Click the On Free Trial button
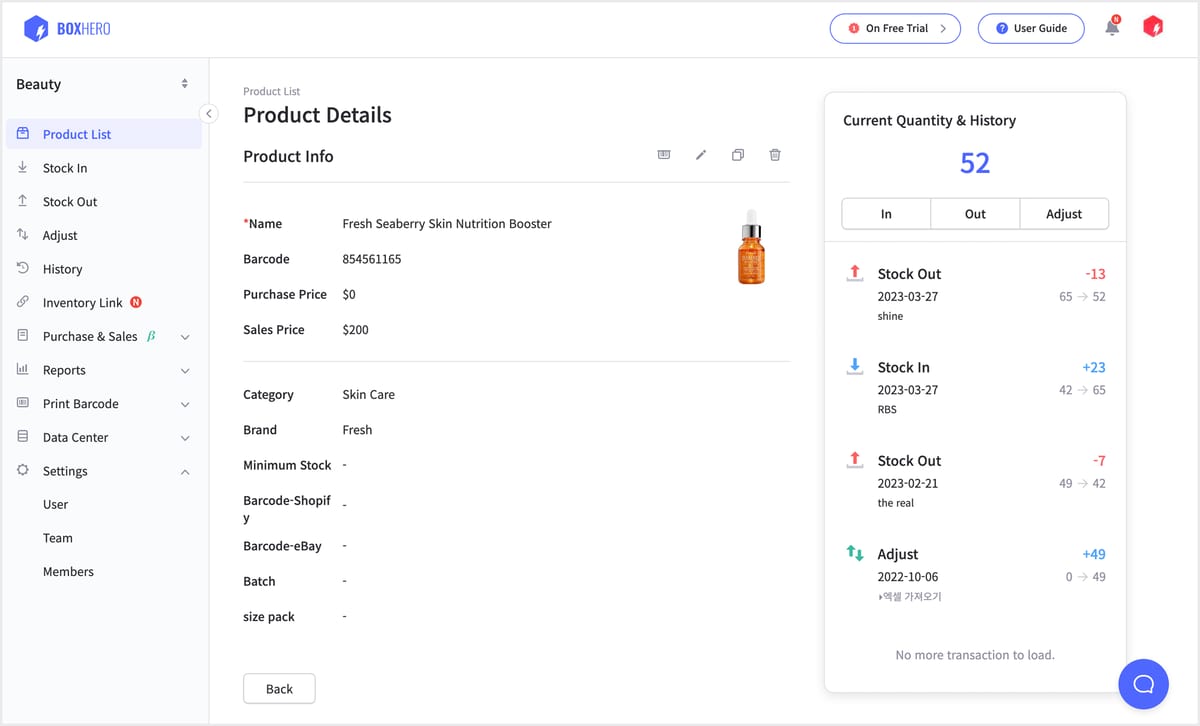This screenshot has height=726, width=1200. click(895, 28)
